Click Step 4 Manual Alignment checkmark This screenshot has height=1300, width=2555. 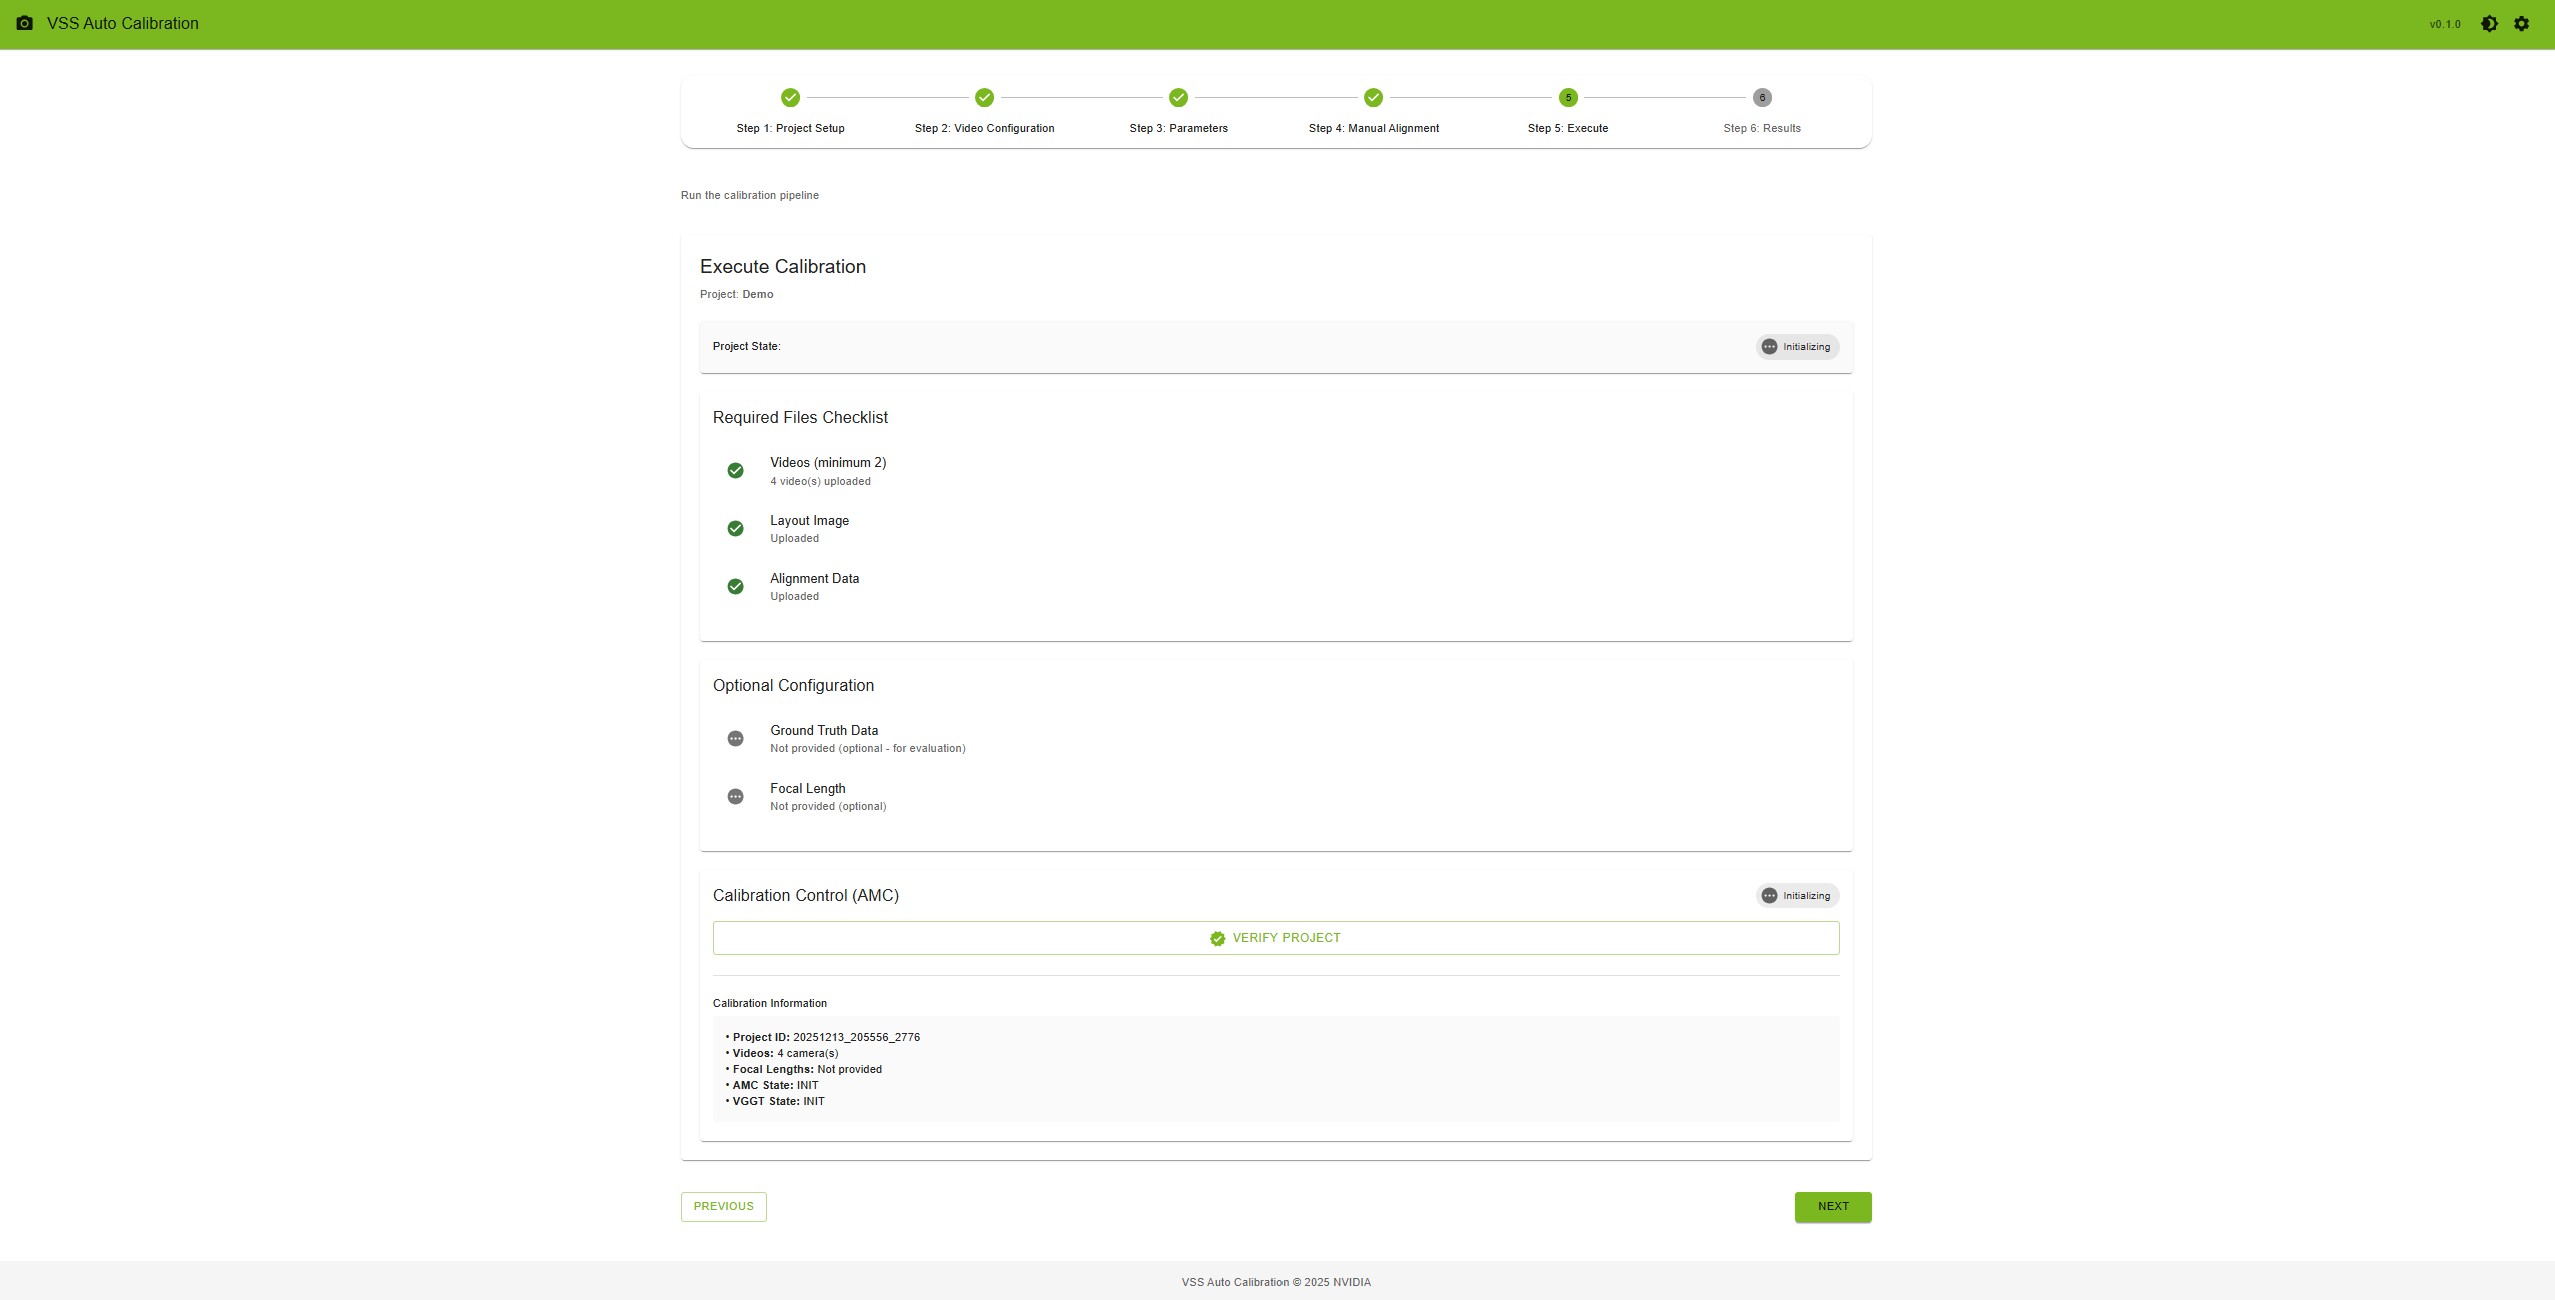pos(1373,98)
